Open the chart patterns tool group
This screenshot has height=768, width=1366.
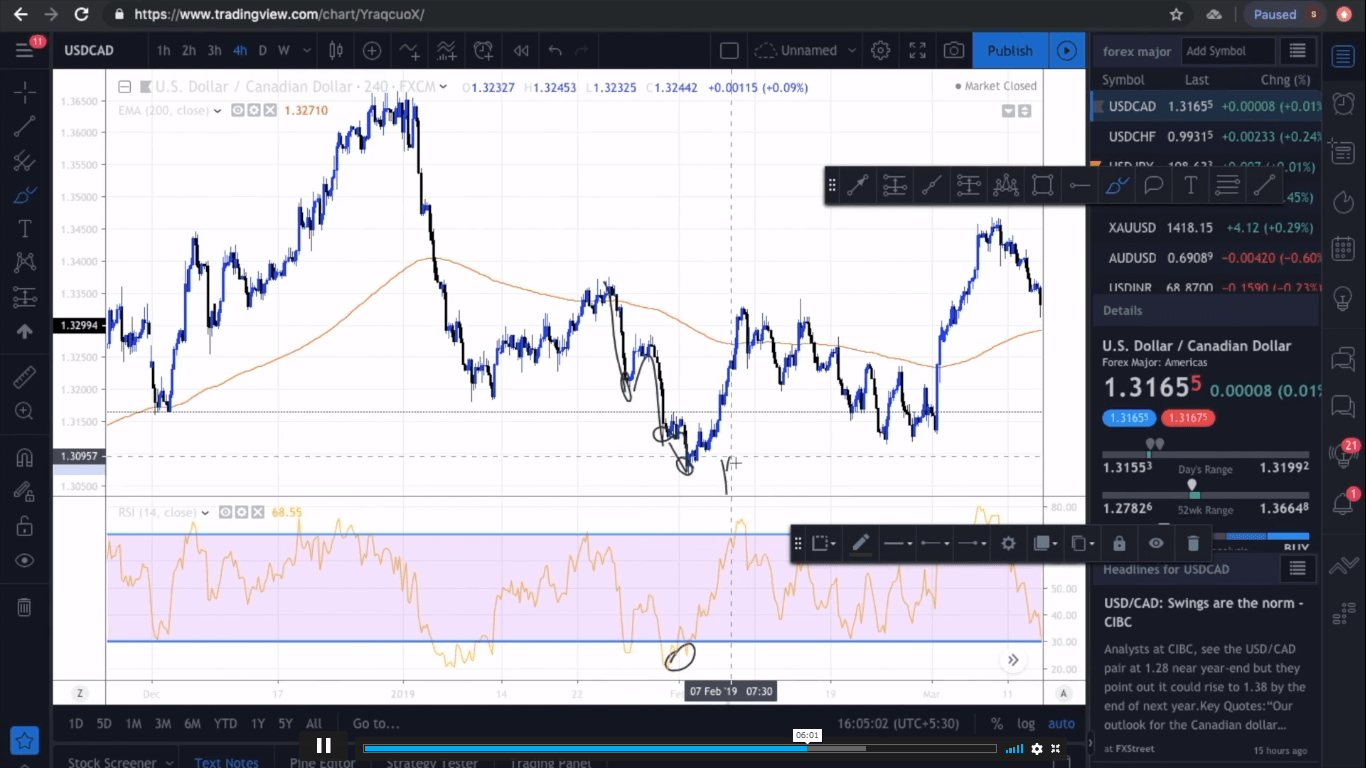coord(25,263)
